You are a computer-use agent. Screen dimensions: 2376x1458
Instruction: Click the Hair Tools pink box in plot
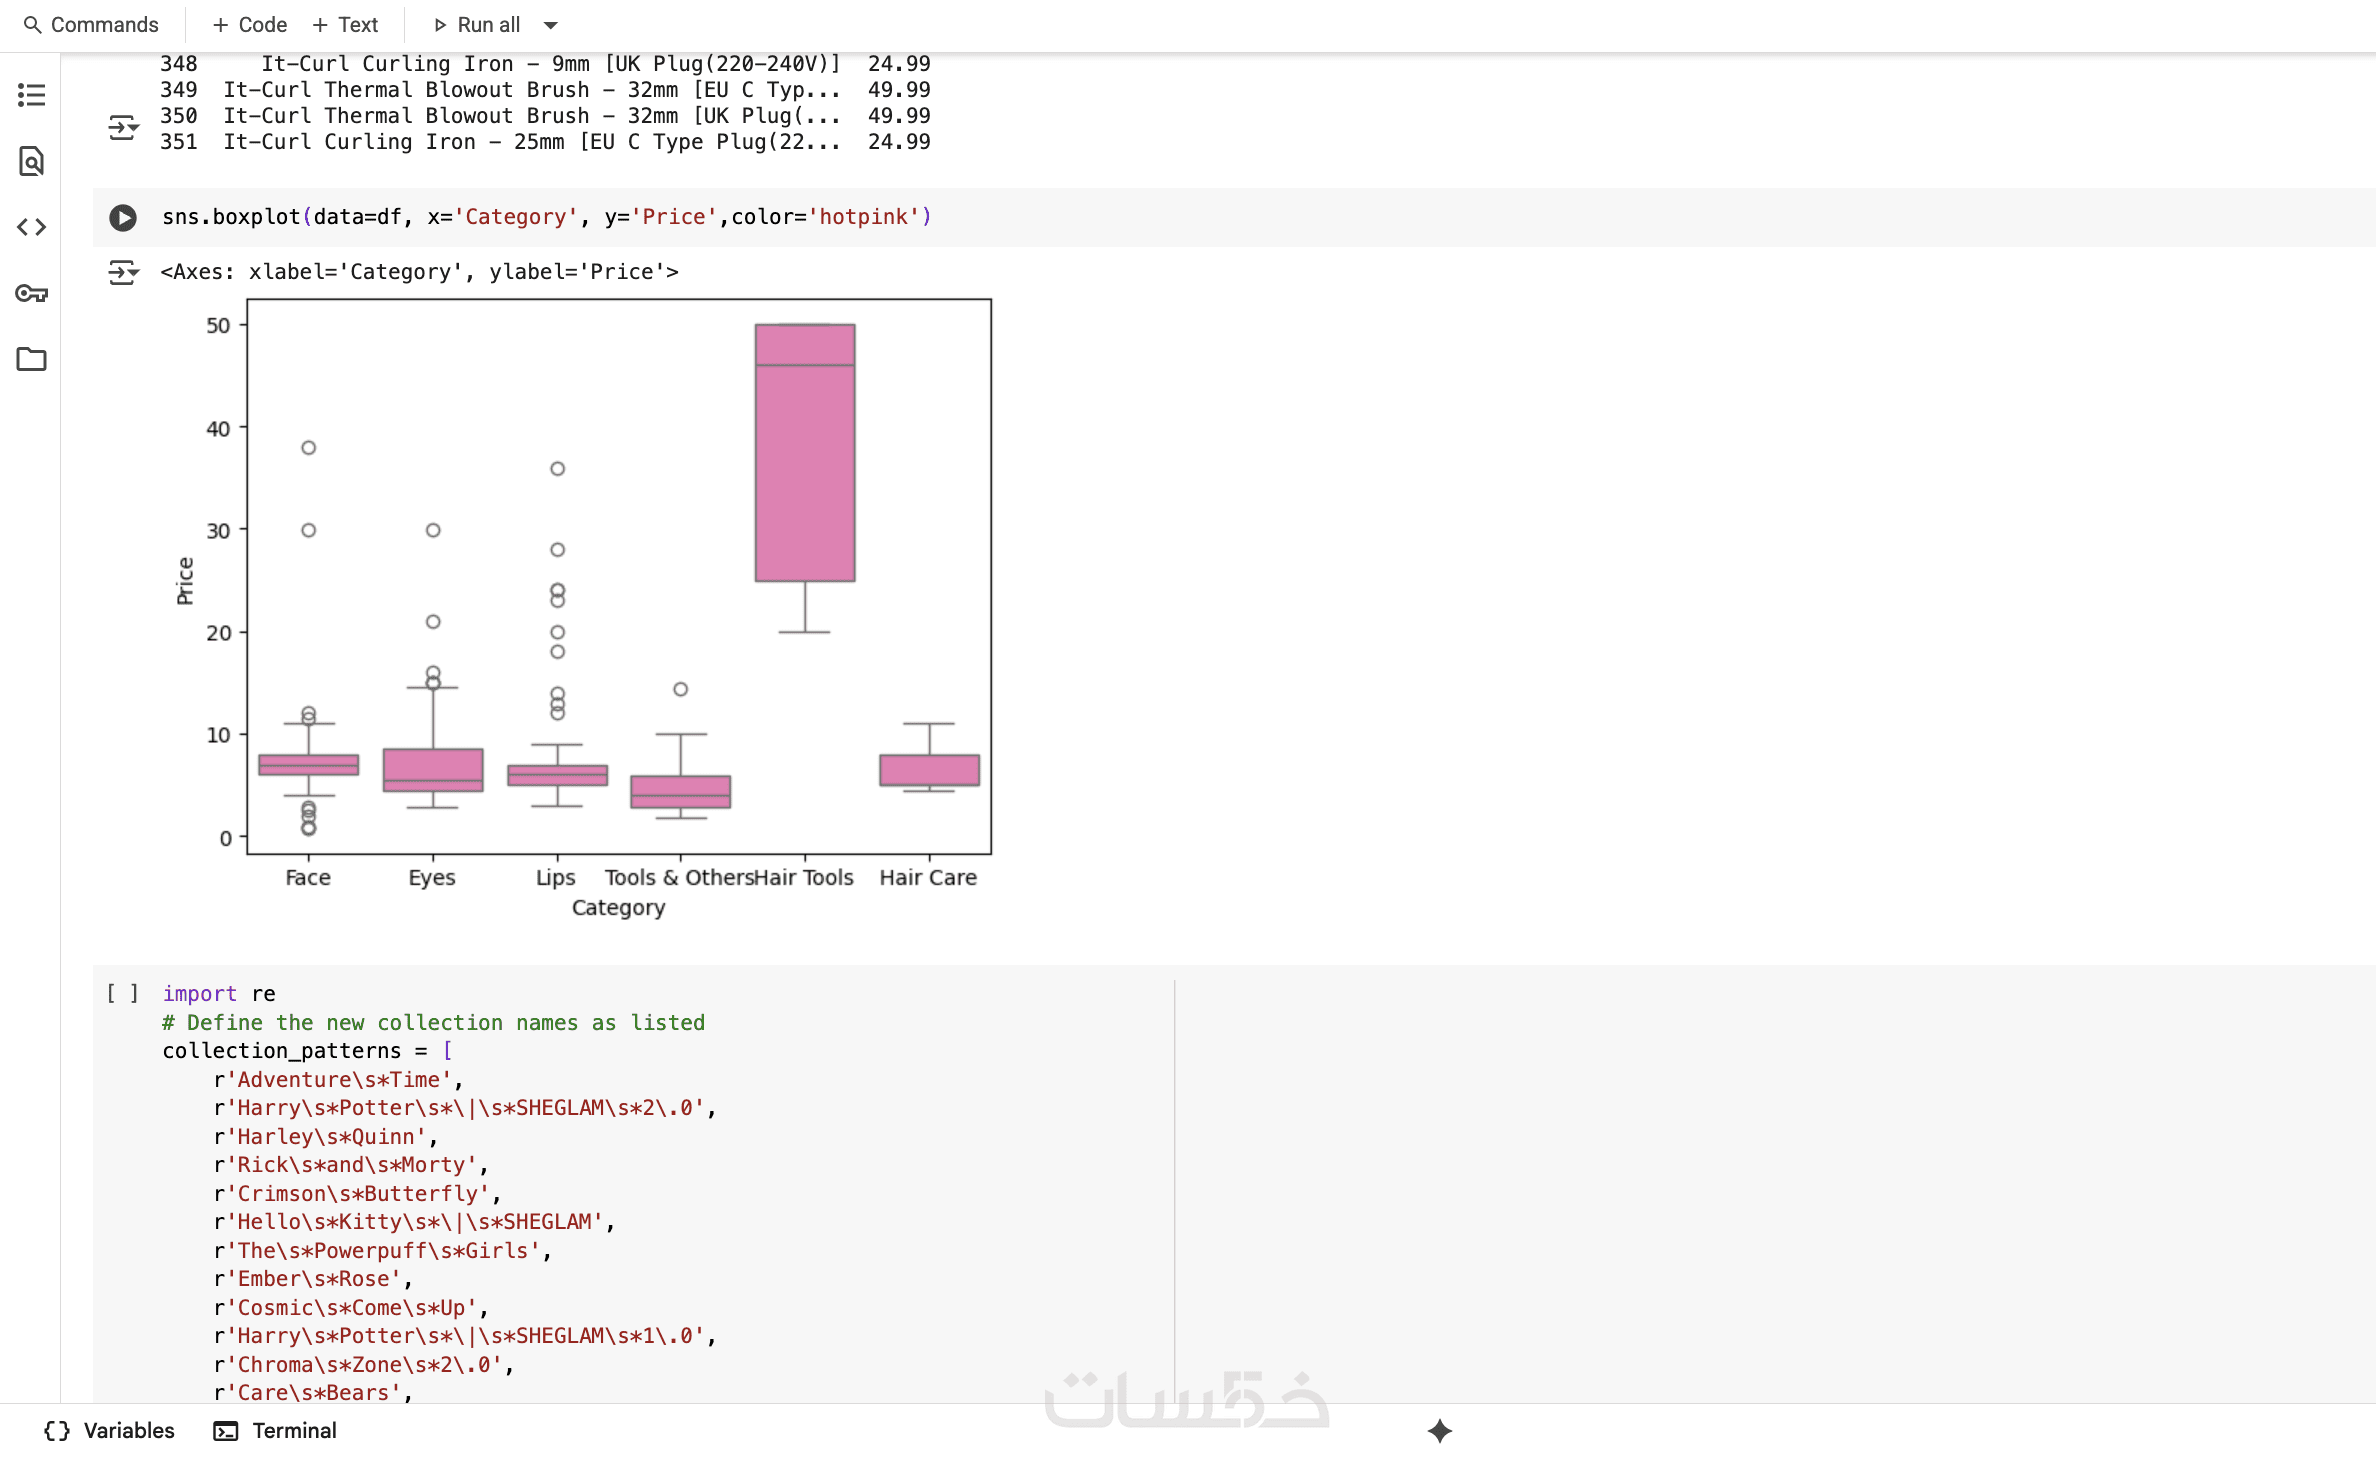point(804,470)
